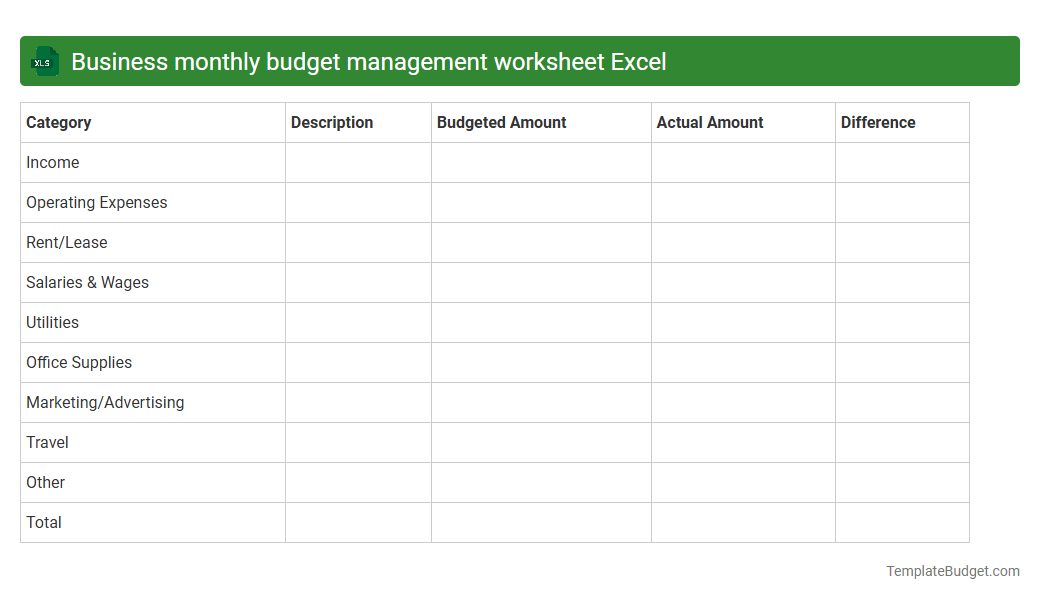The height and width of the screenshot is (600, 1040).
Task: Select the Budgeted Amount column header
Action: click(x=501, y=122)
